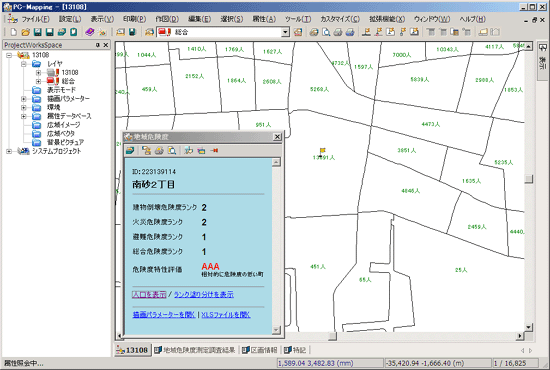This screenshot has height=370, width=550.
Task: Click the second floppy disk save icon
Action: 49,32
